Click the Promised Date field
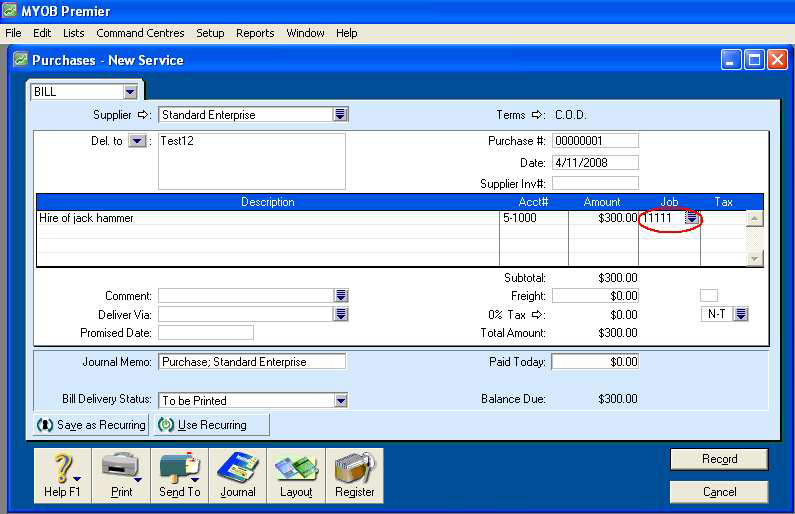Screen dimensions: 795x514 pos(206,333)
